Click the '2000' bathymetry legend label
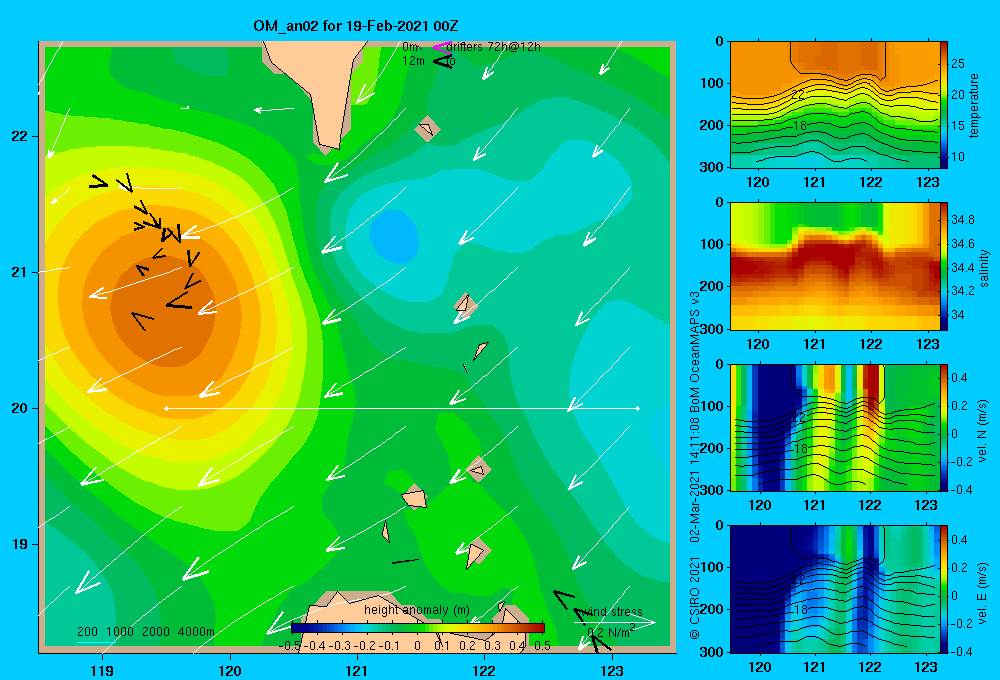This screenshot has width=1000, height=680. [x=156, y=632]
